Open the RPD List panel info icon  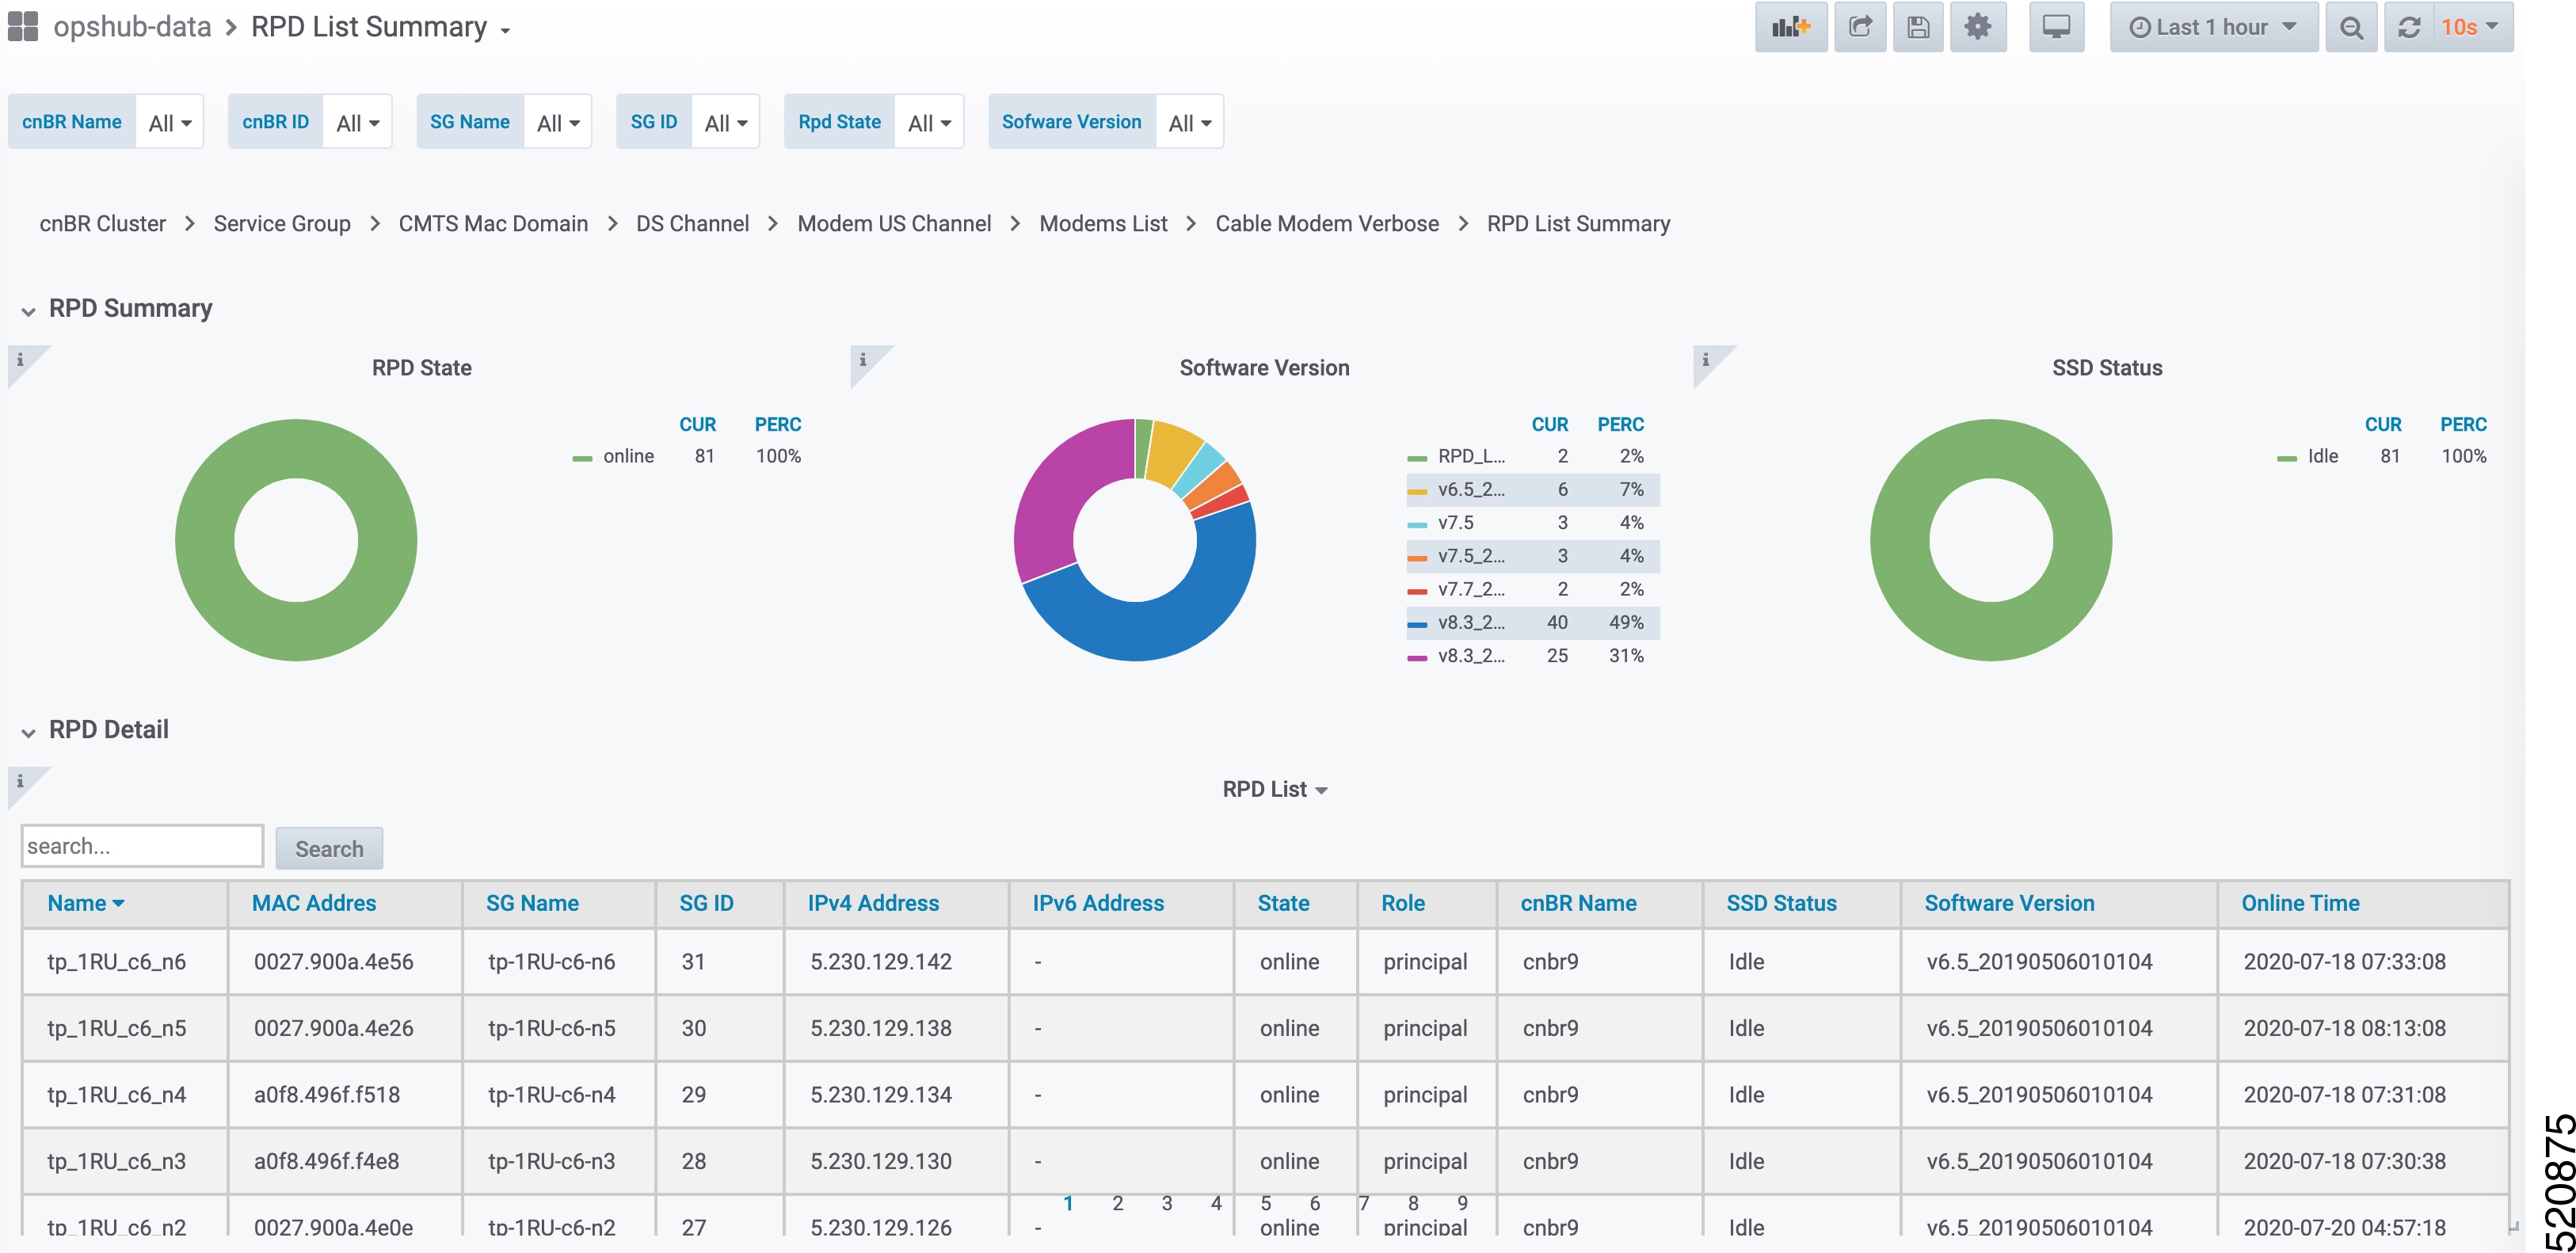(x=20, y=781)
